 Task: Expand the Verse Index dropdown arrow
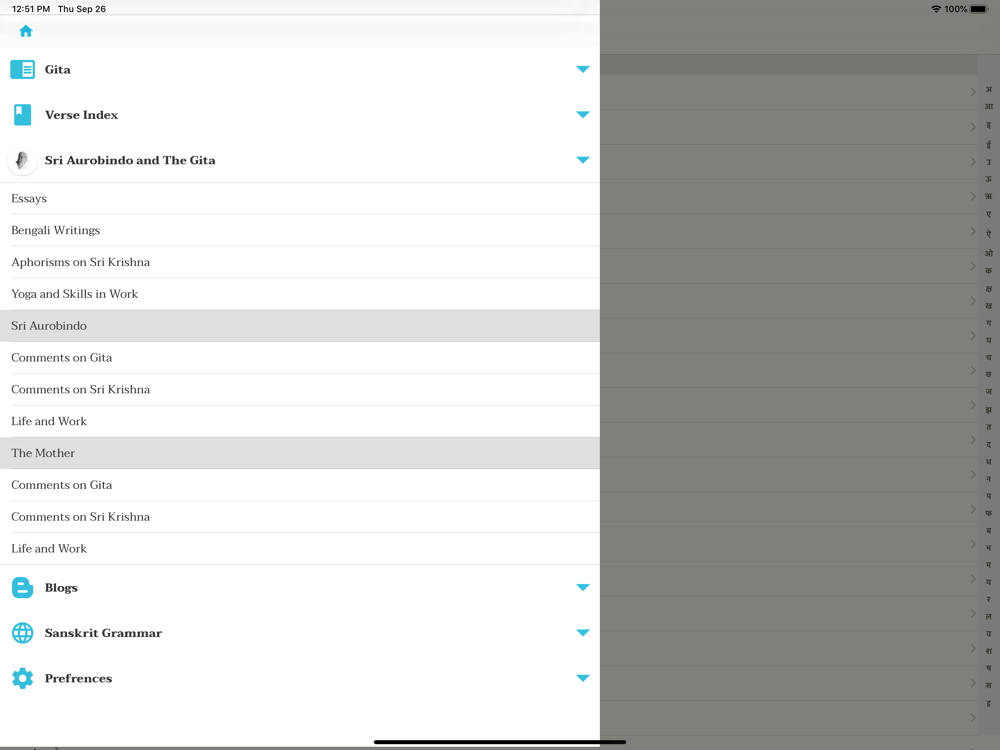(x=583, y=115)
